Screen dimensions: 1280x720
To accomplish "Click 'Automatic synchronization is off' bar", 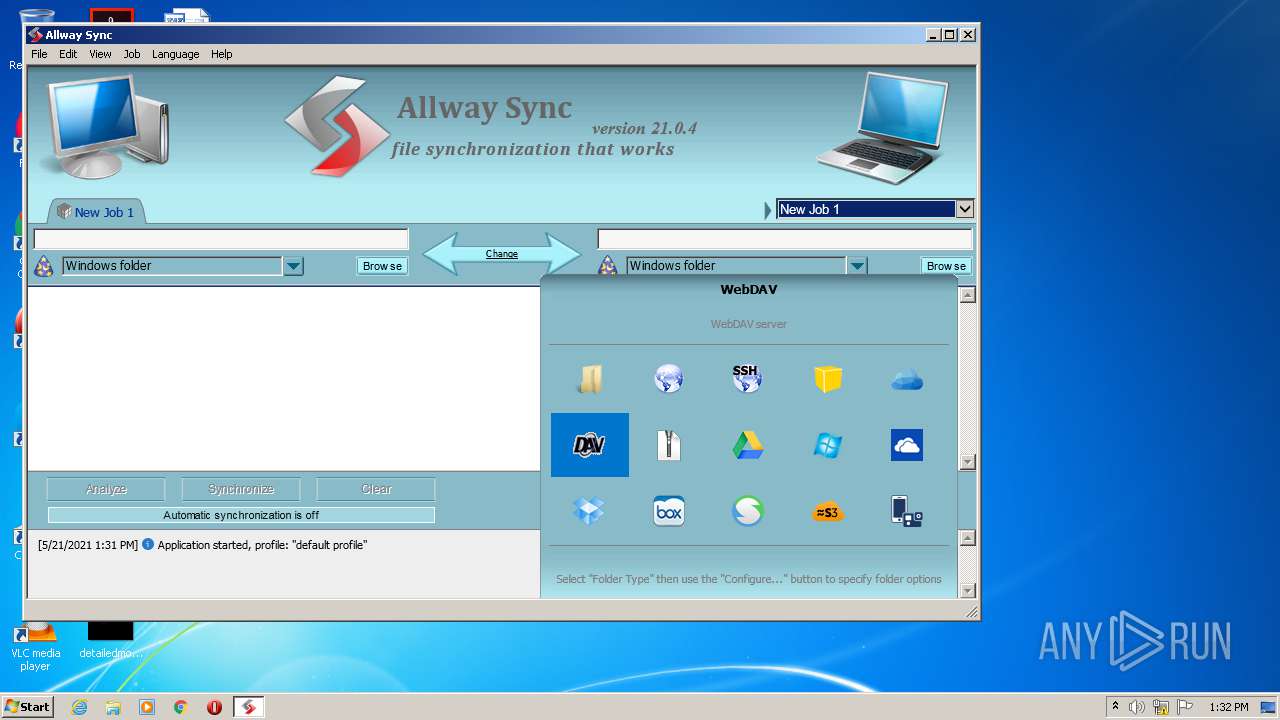I will click(x=241, y=515).
